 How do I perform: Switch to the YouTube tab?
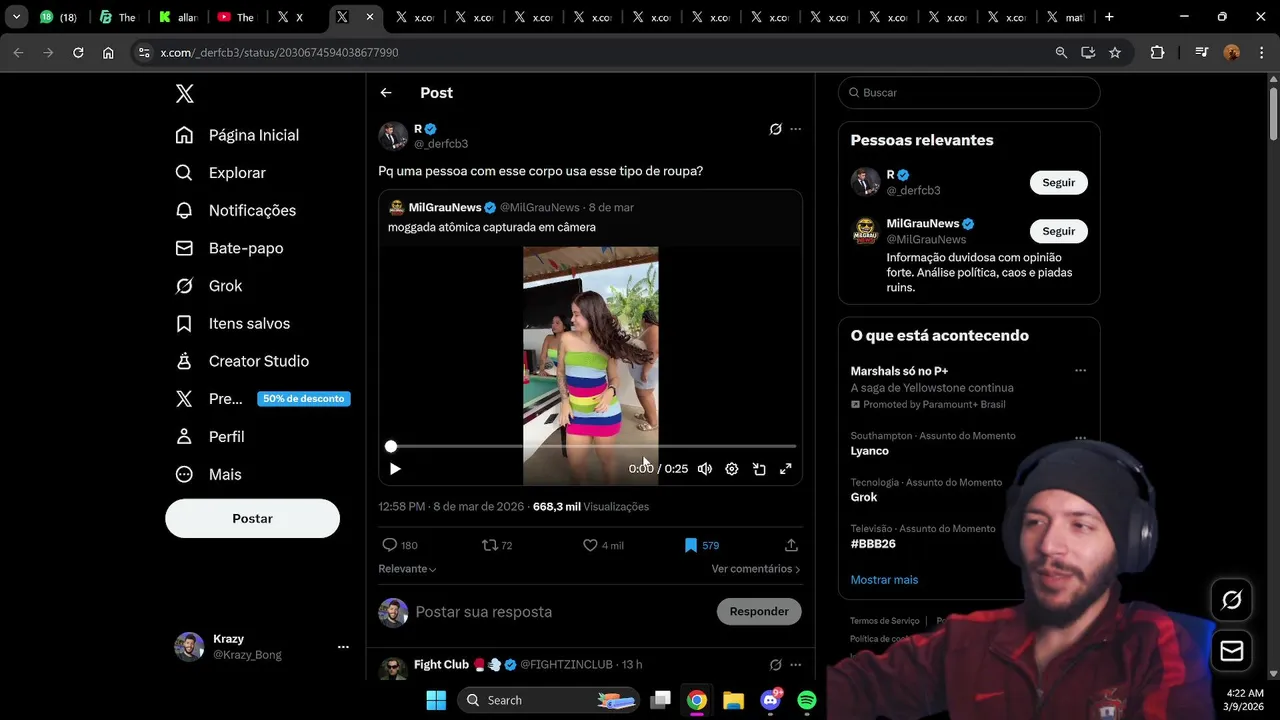[236, 17]
